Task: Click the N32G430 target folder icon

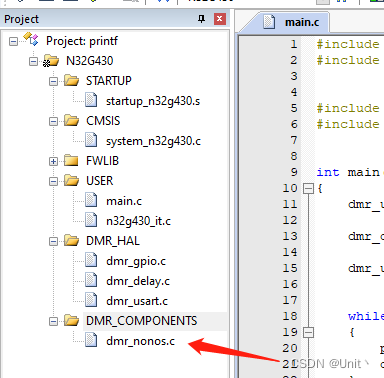Action: tap(51, 61)
